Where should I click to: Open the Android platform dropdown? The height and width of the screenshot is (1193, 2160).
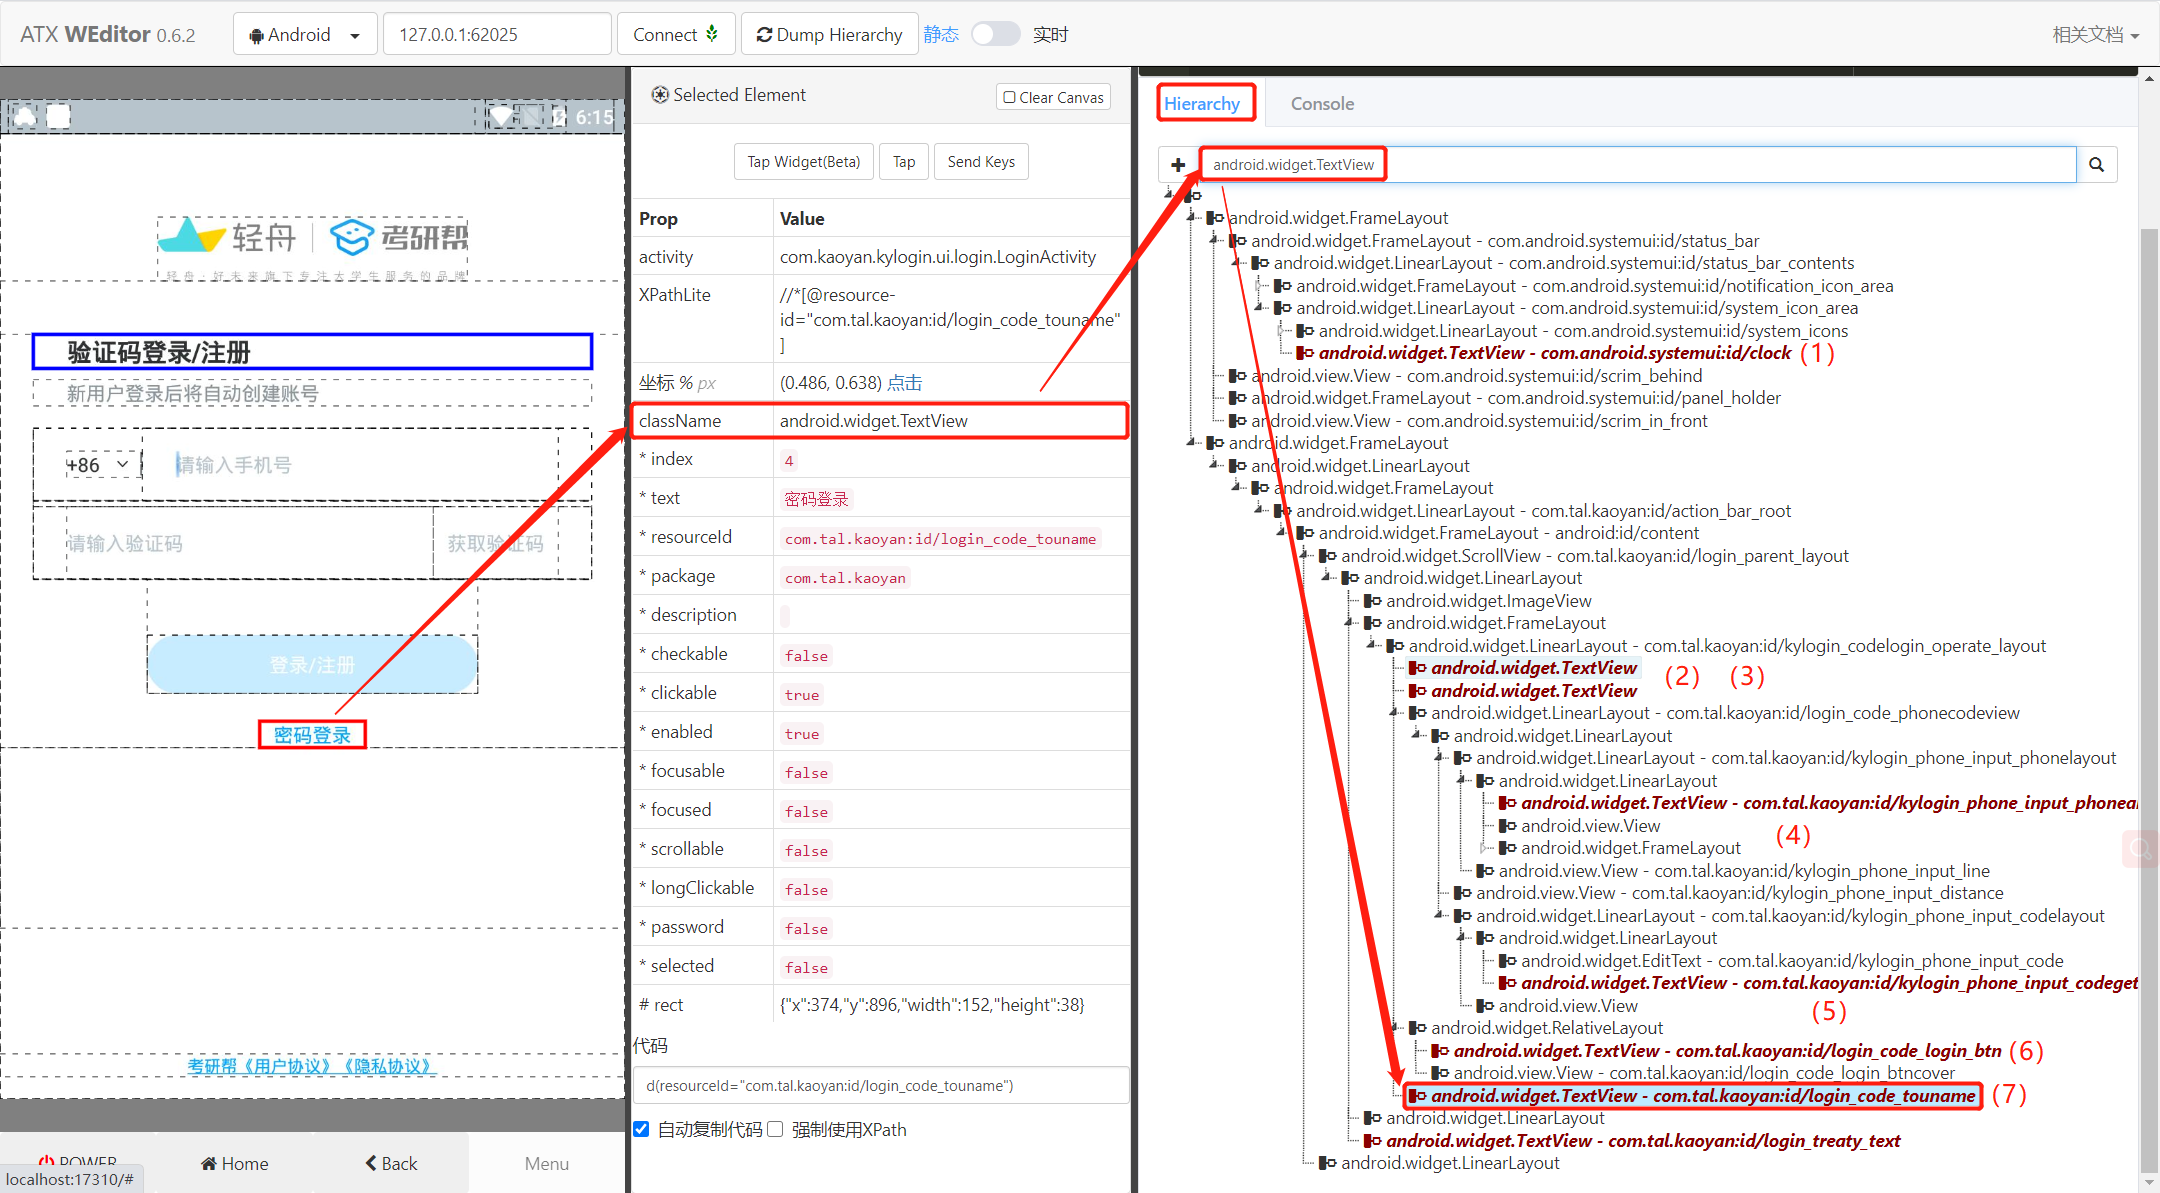[x=305, y=35]
